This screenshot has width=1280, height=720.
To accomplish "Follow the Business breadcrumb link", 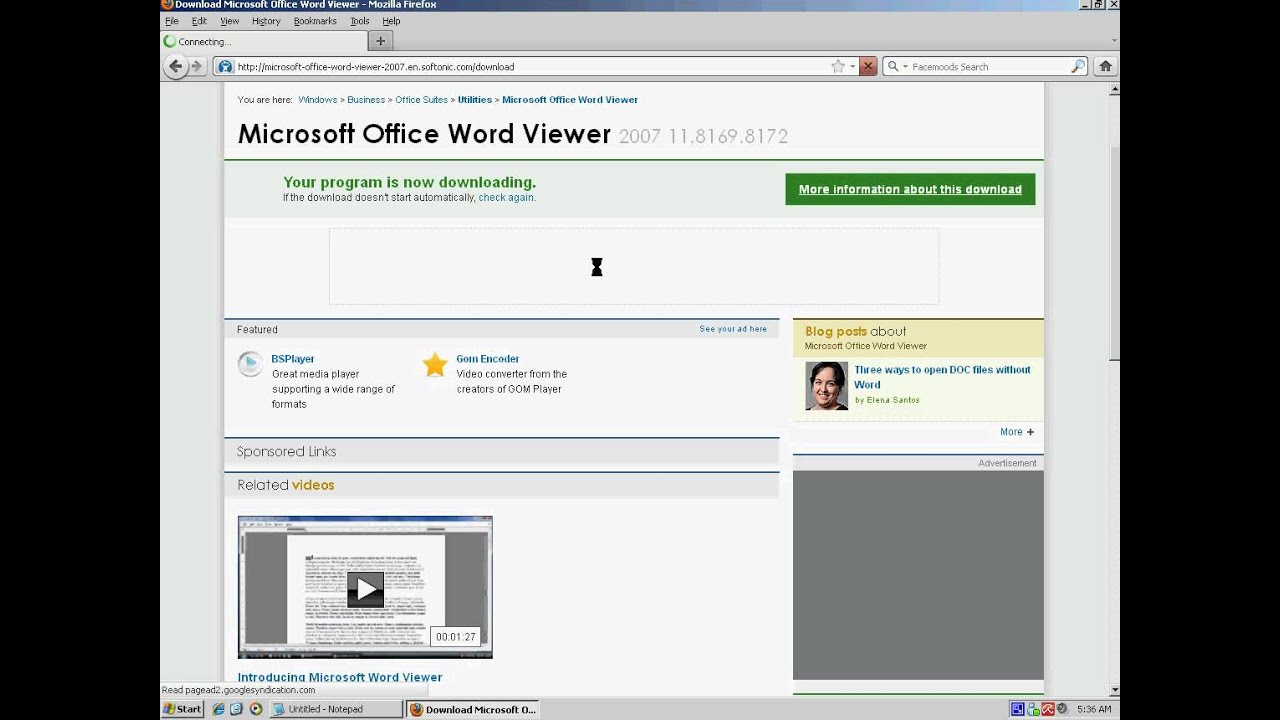I will tap(366, 100).
